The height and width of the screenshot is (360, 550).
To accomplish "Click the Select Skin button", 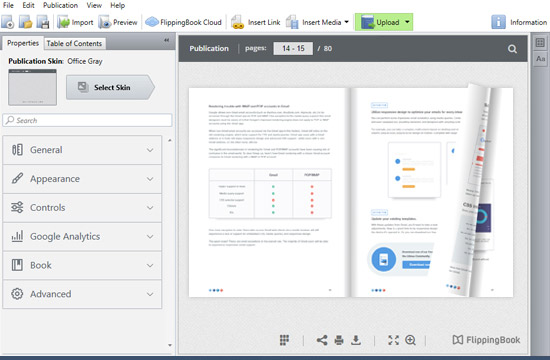I will [x=110, y=87].
